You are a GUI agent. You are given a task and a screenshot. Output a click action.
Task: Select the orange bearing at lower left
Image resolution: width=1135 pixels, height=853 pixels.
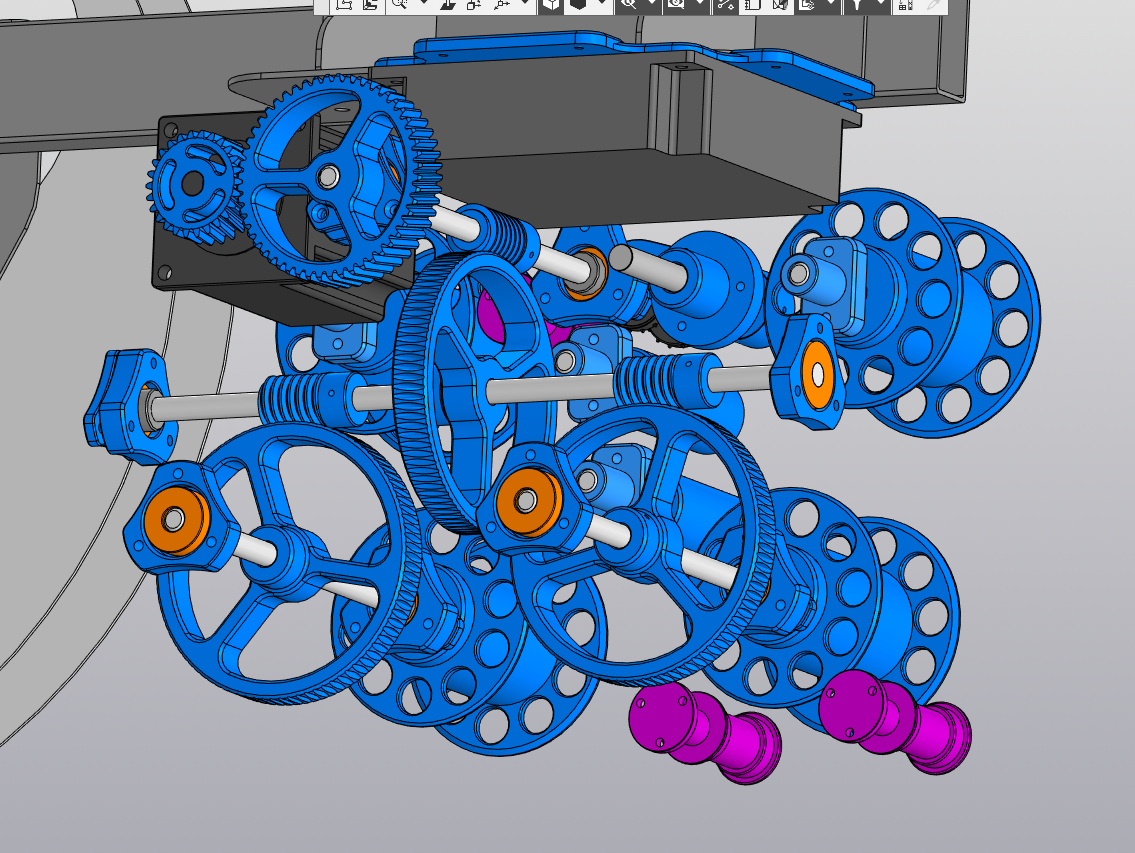[x=176, y=520]
